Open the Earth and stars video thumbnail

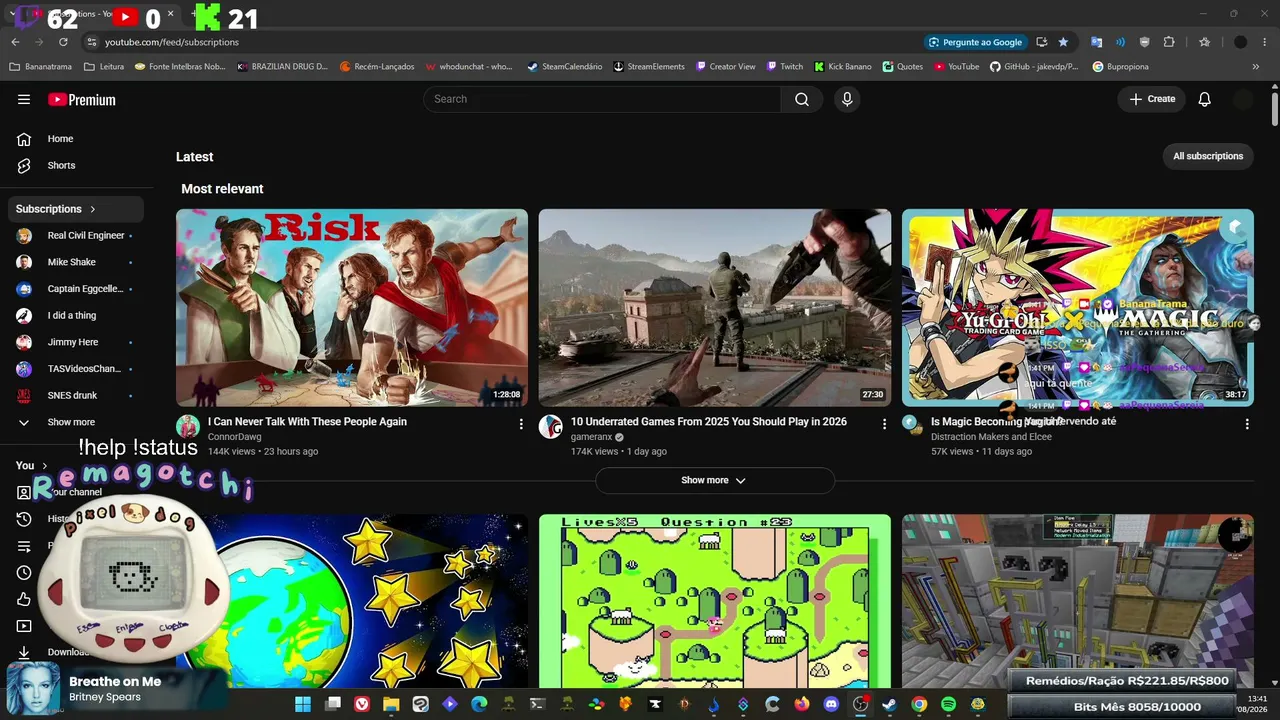pyautogui.click(x=352, y=601)
